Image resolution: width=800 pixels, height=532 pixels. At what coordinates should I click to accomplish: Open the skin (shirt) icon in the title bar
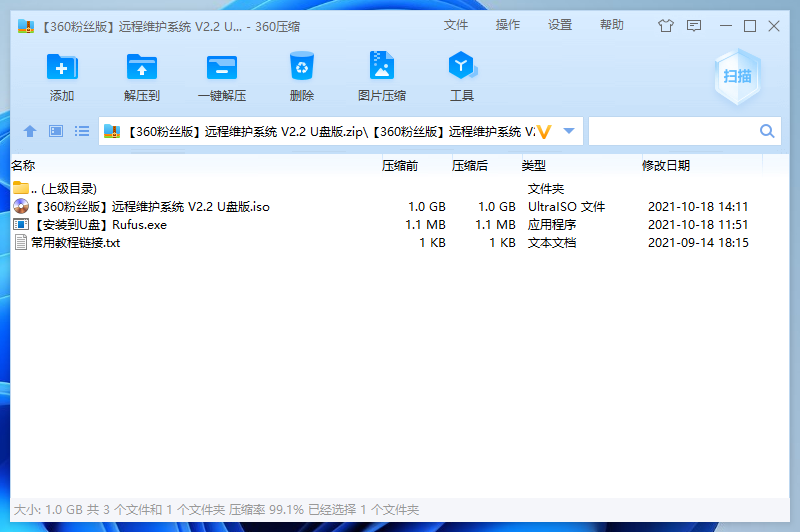coord(665,26)
